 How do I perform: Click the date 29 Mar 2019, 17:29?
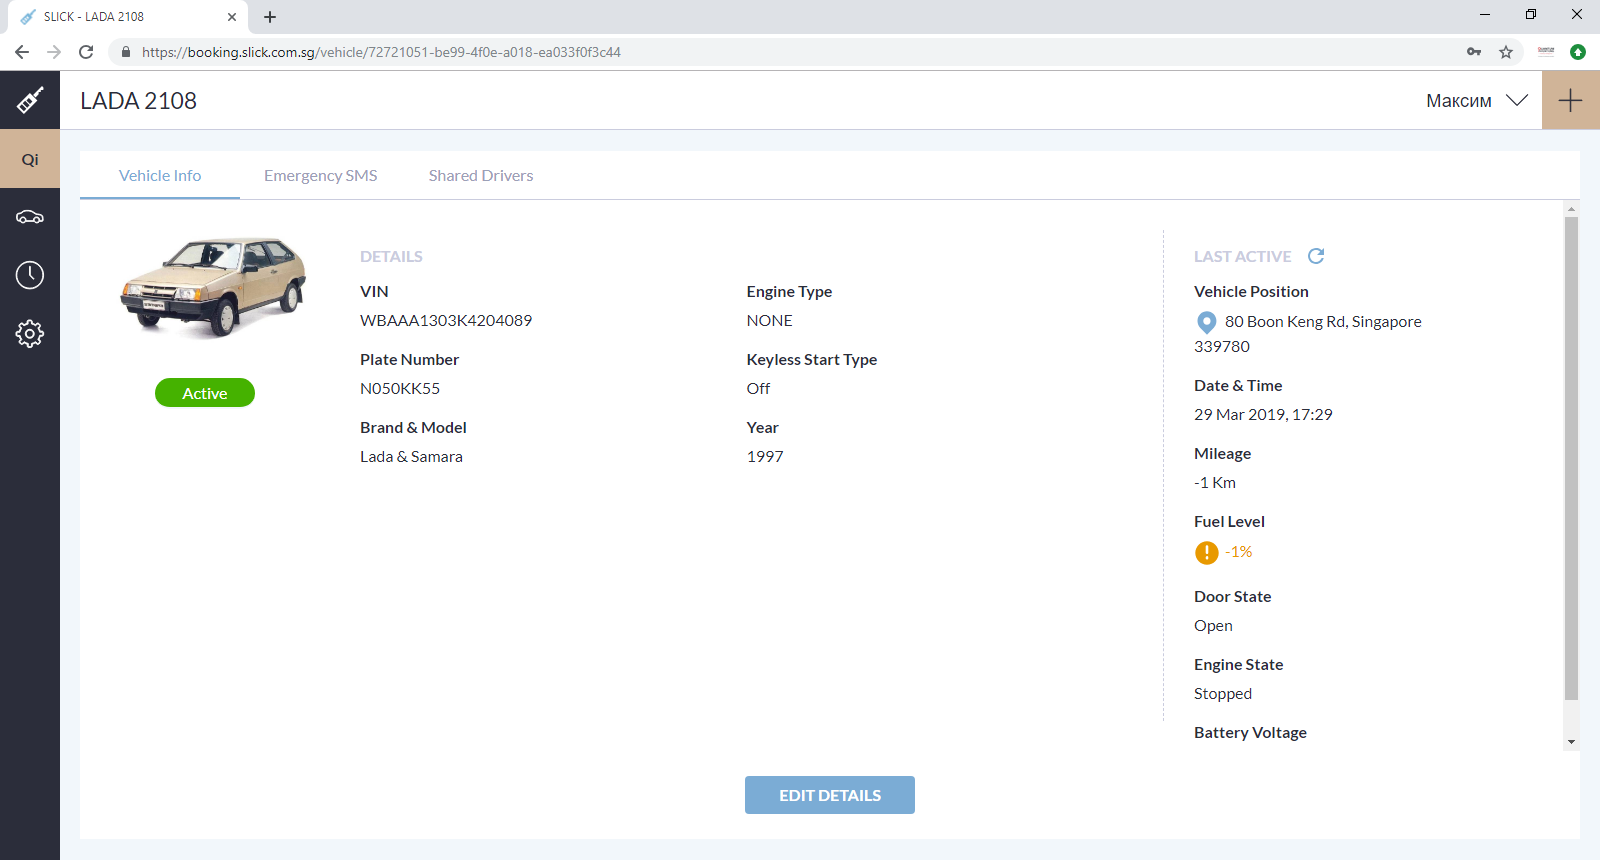1263,414
